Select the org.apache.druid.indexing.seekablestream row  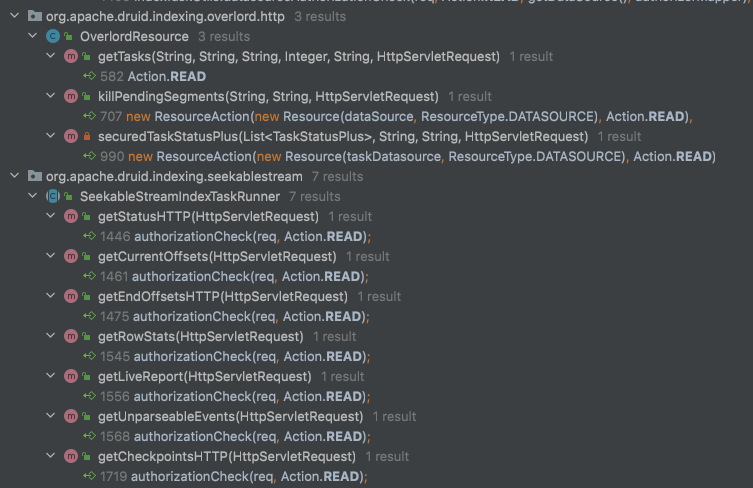(376, 176)
